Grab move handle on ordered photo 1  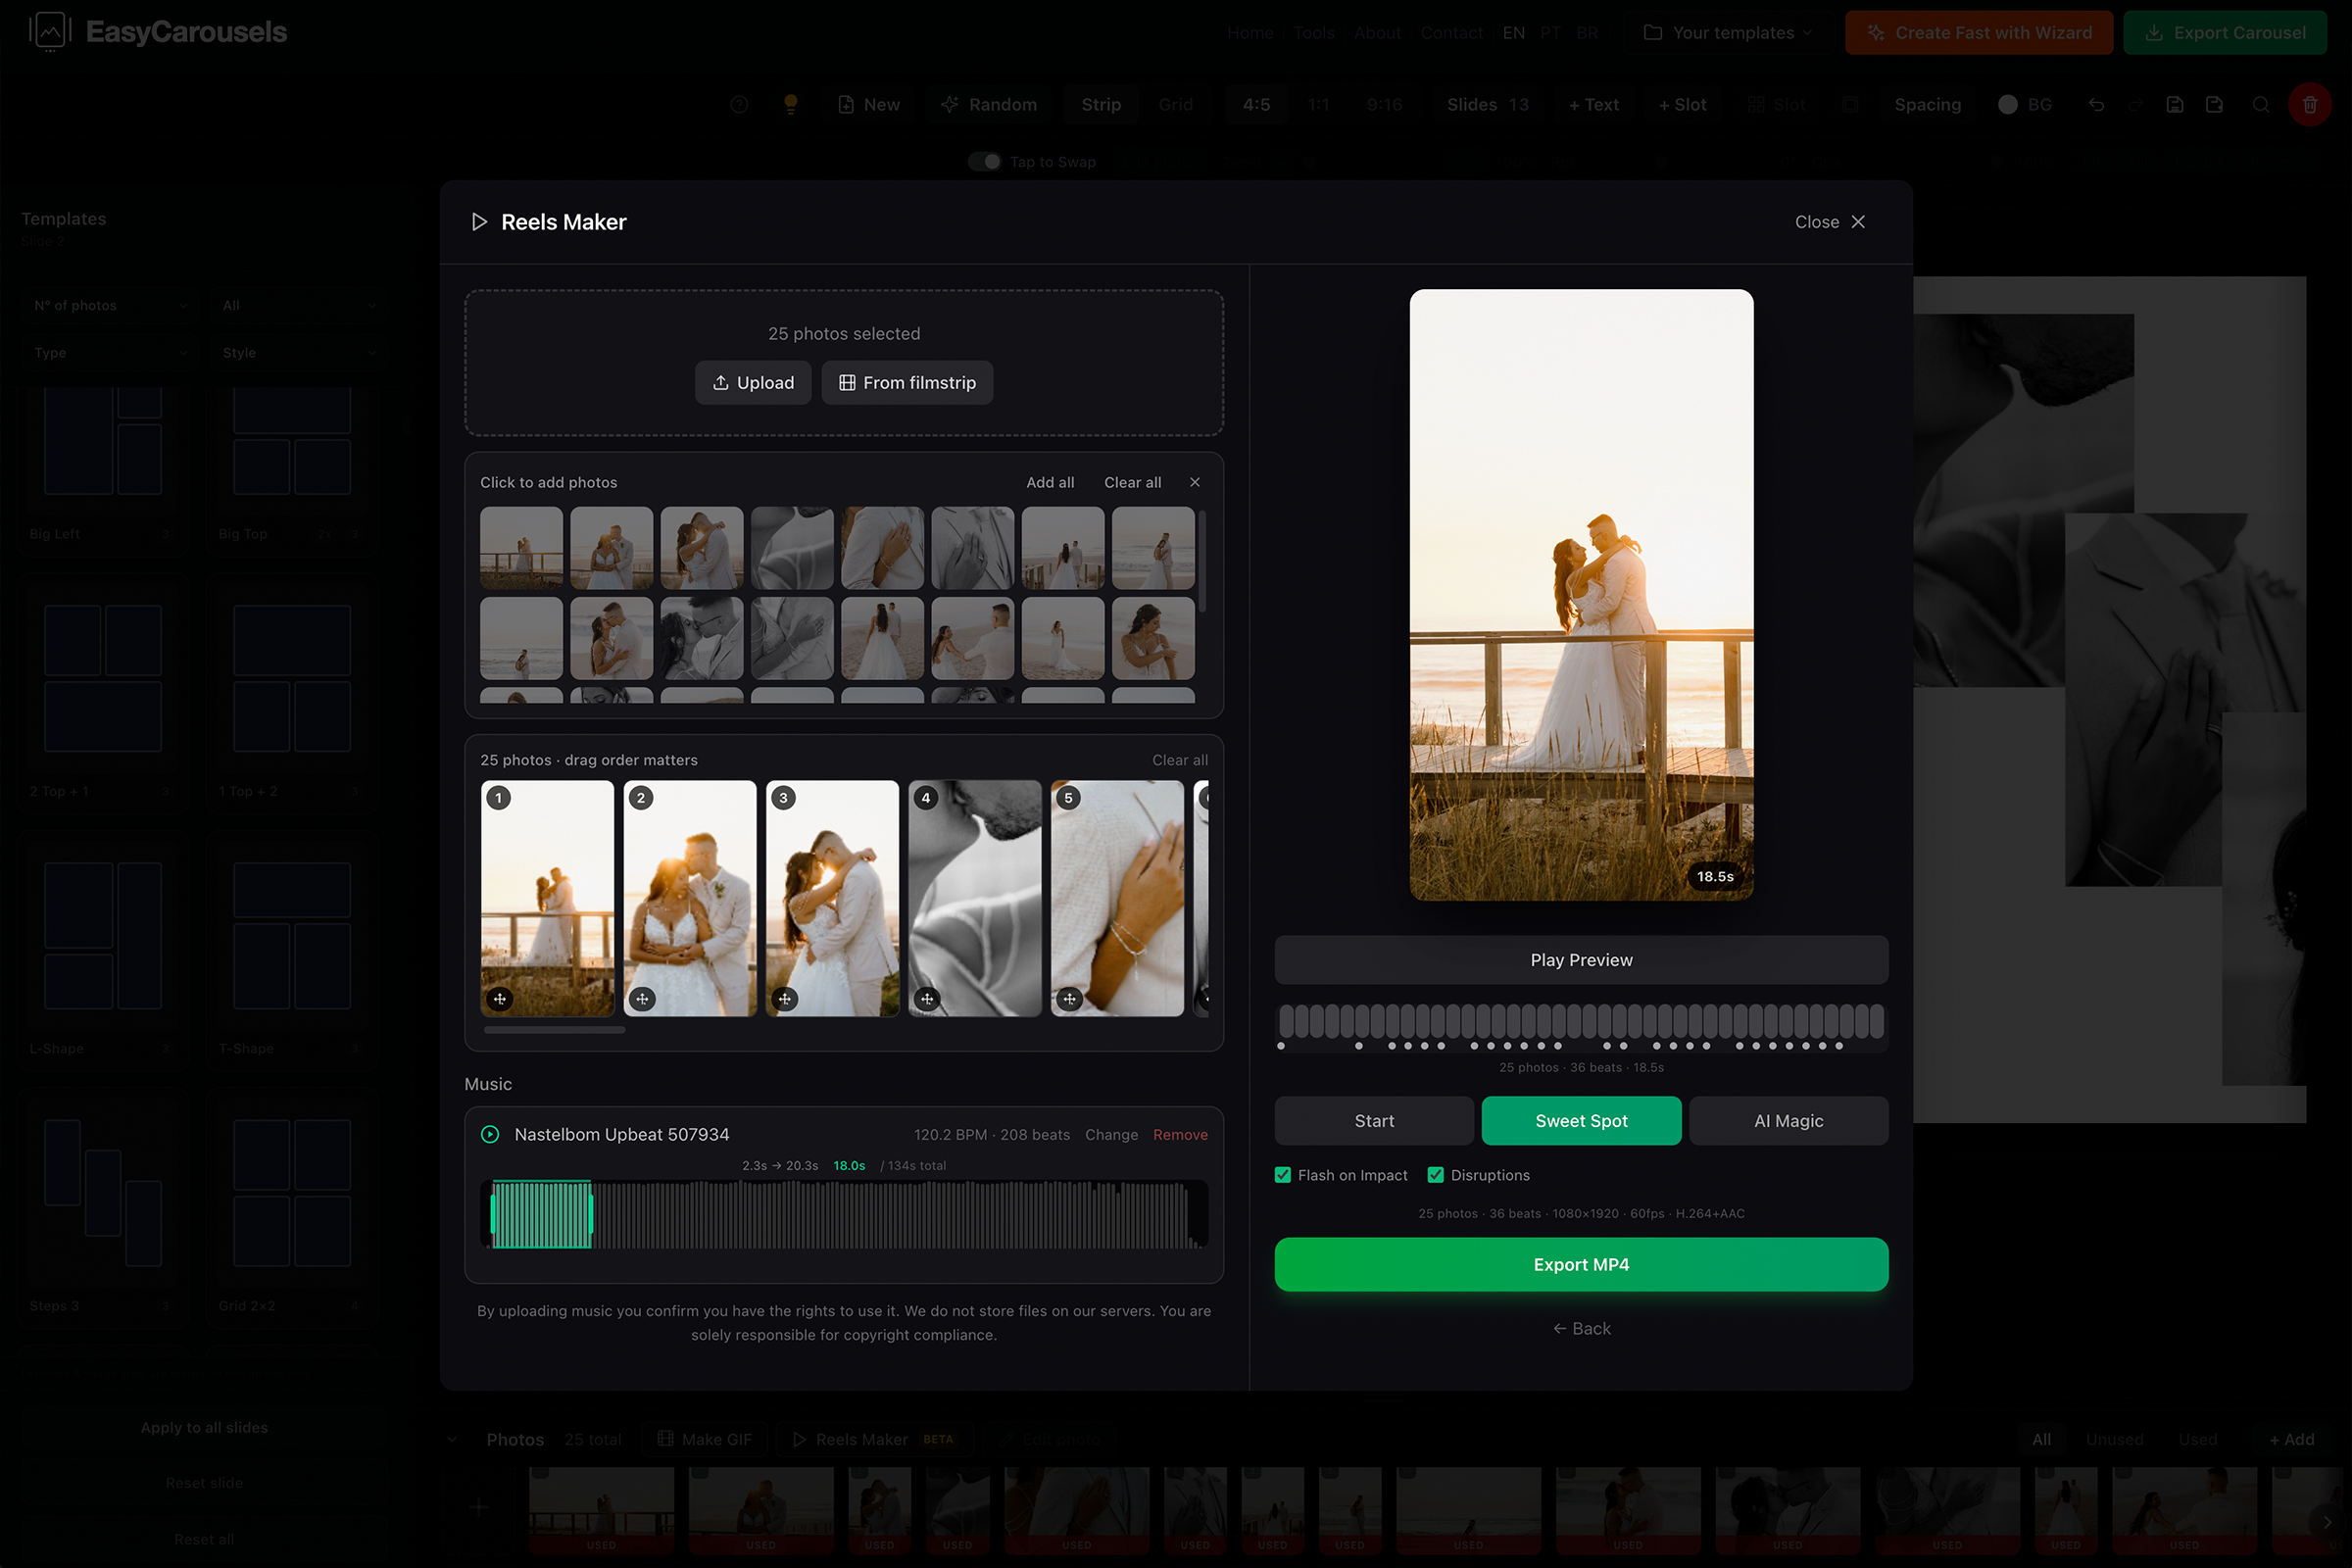tap(500, 998)
